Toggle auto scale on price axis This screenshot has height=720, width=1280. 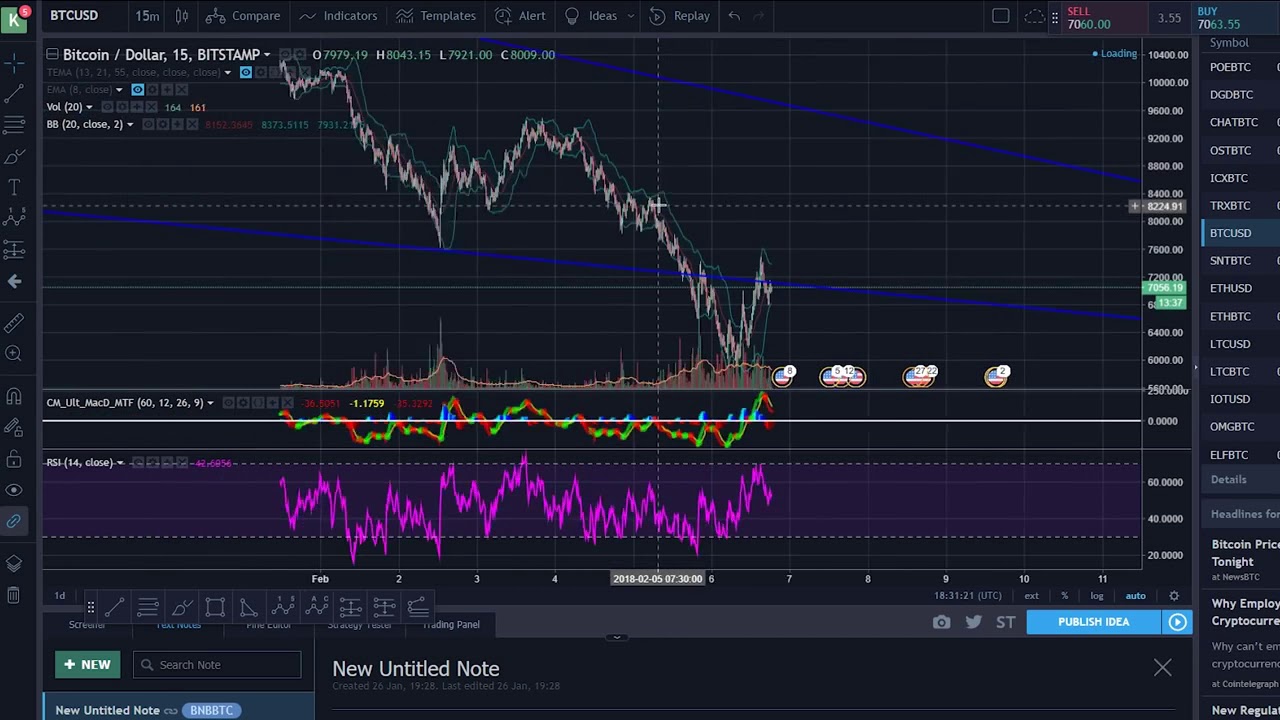[1135, 596]
